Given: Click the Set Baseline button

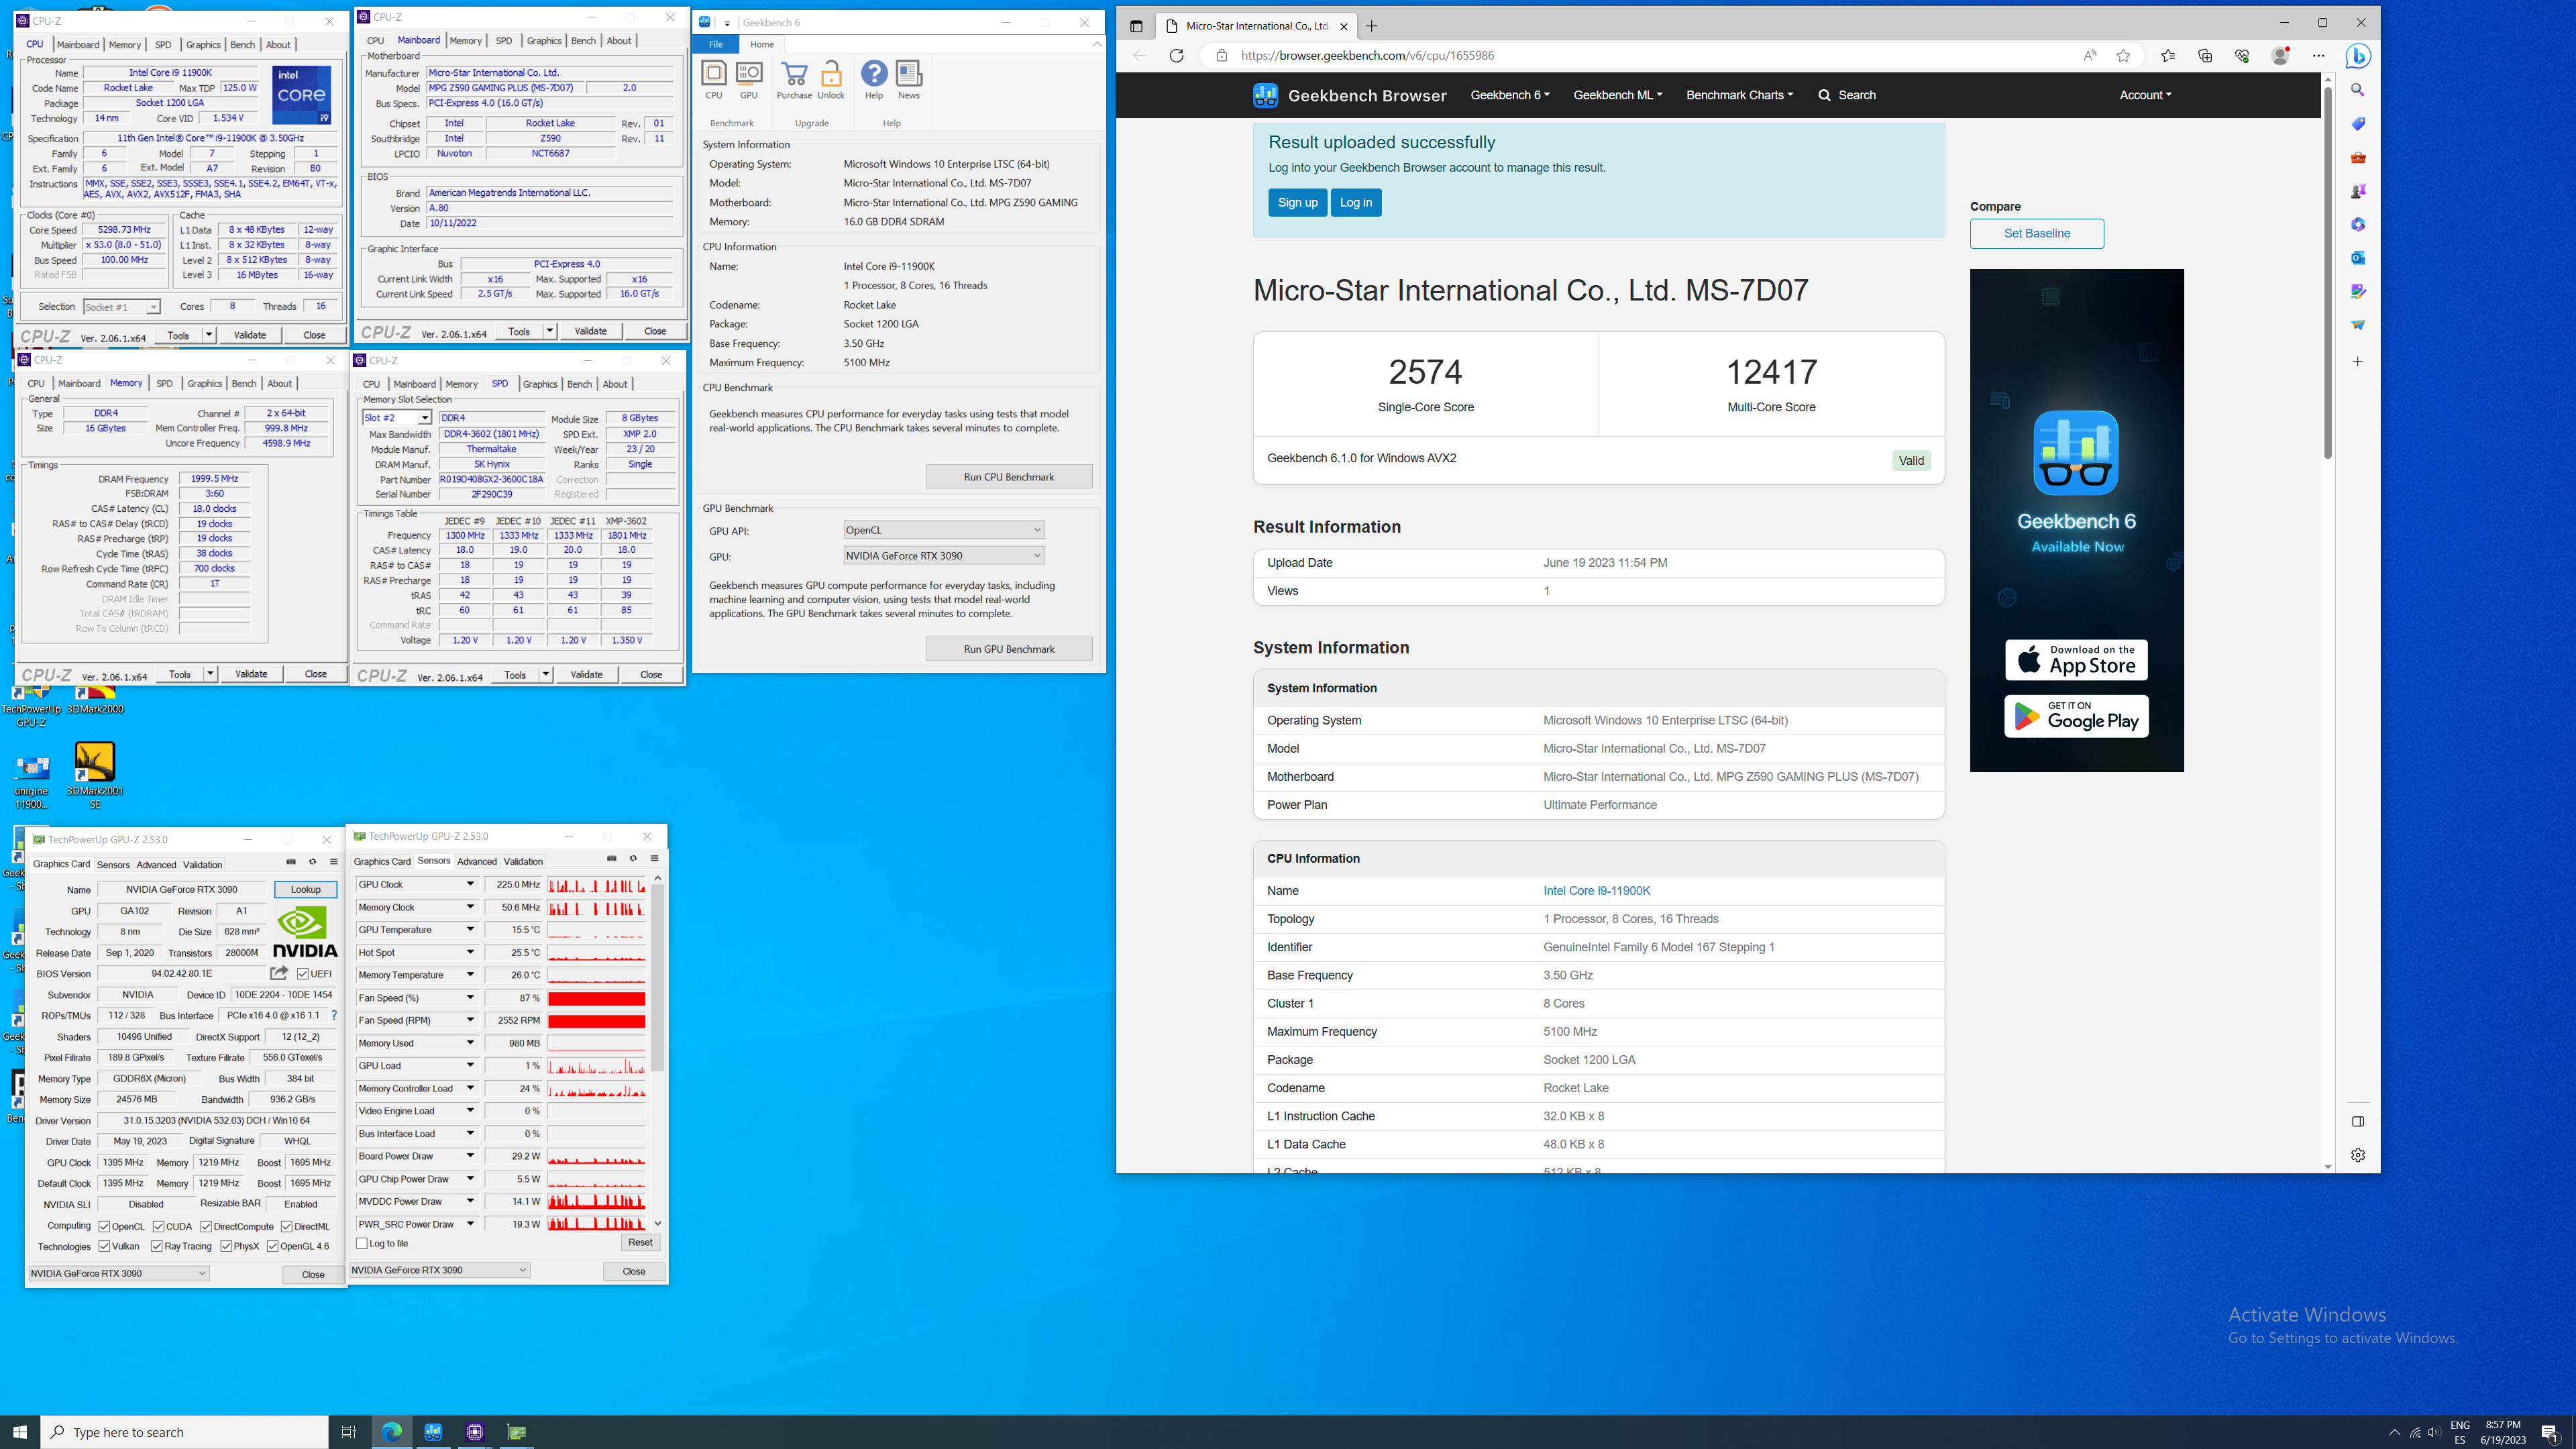Looking at the screenshot, I should pyautogui.click(x=2037, y=234).
